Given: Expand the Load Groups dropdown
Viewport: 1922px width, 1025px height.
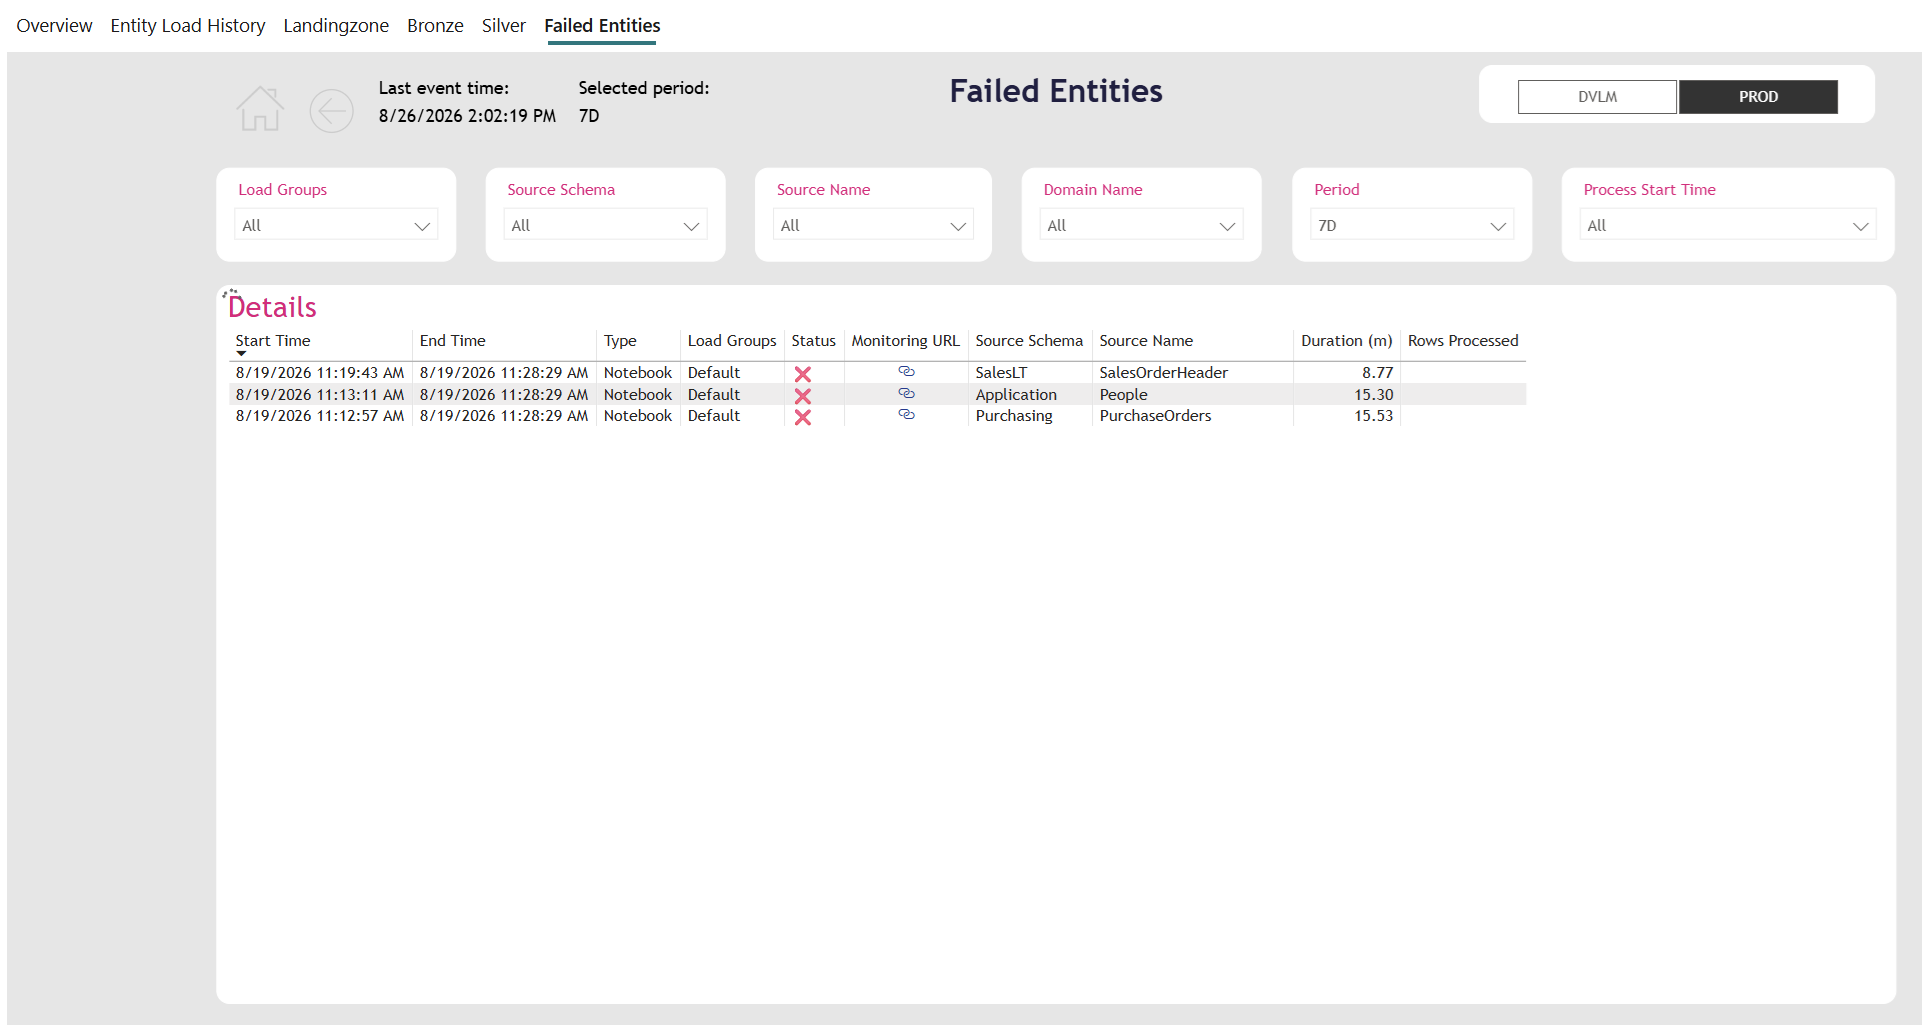Looking at the screenshot, I should click(x=336, y=225).
